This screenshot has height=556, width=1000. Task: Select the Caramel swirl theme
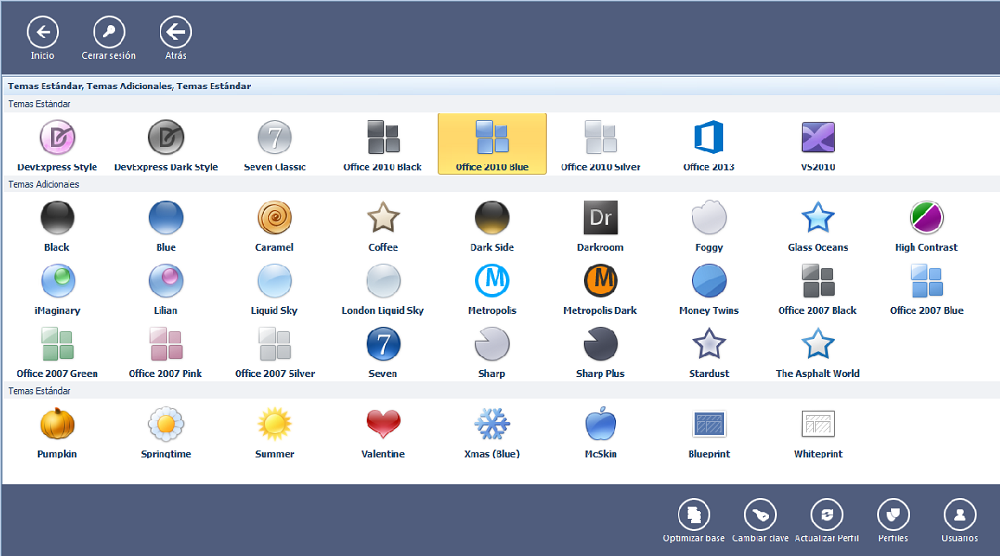pyautogui.click(x=274, y=217)
